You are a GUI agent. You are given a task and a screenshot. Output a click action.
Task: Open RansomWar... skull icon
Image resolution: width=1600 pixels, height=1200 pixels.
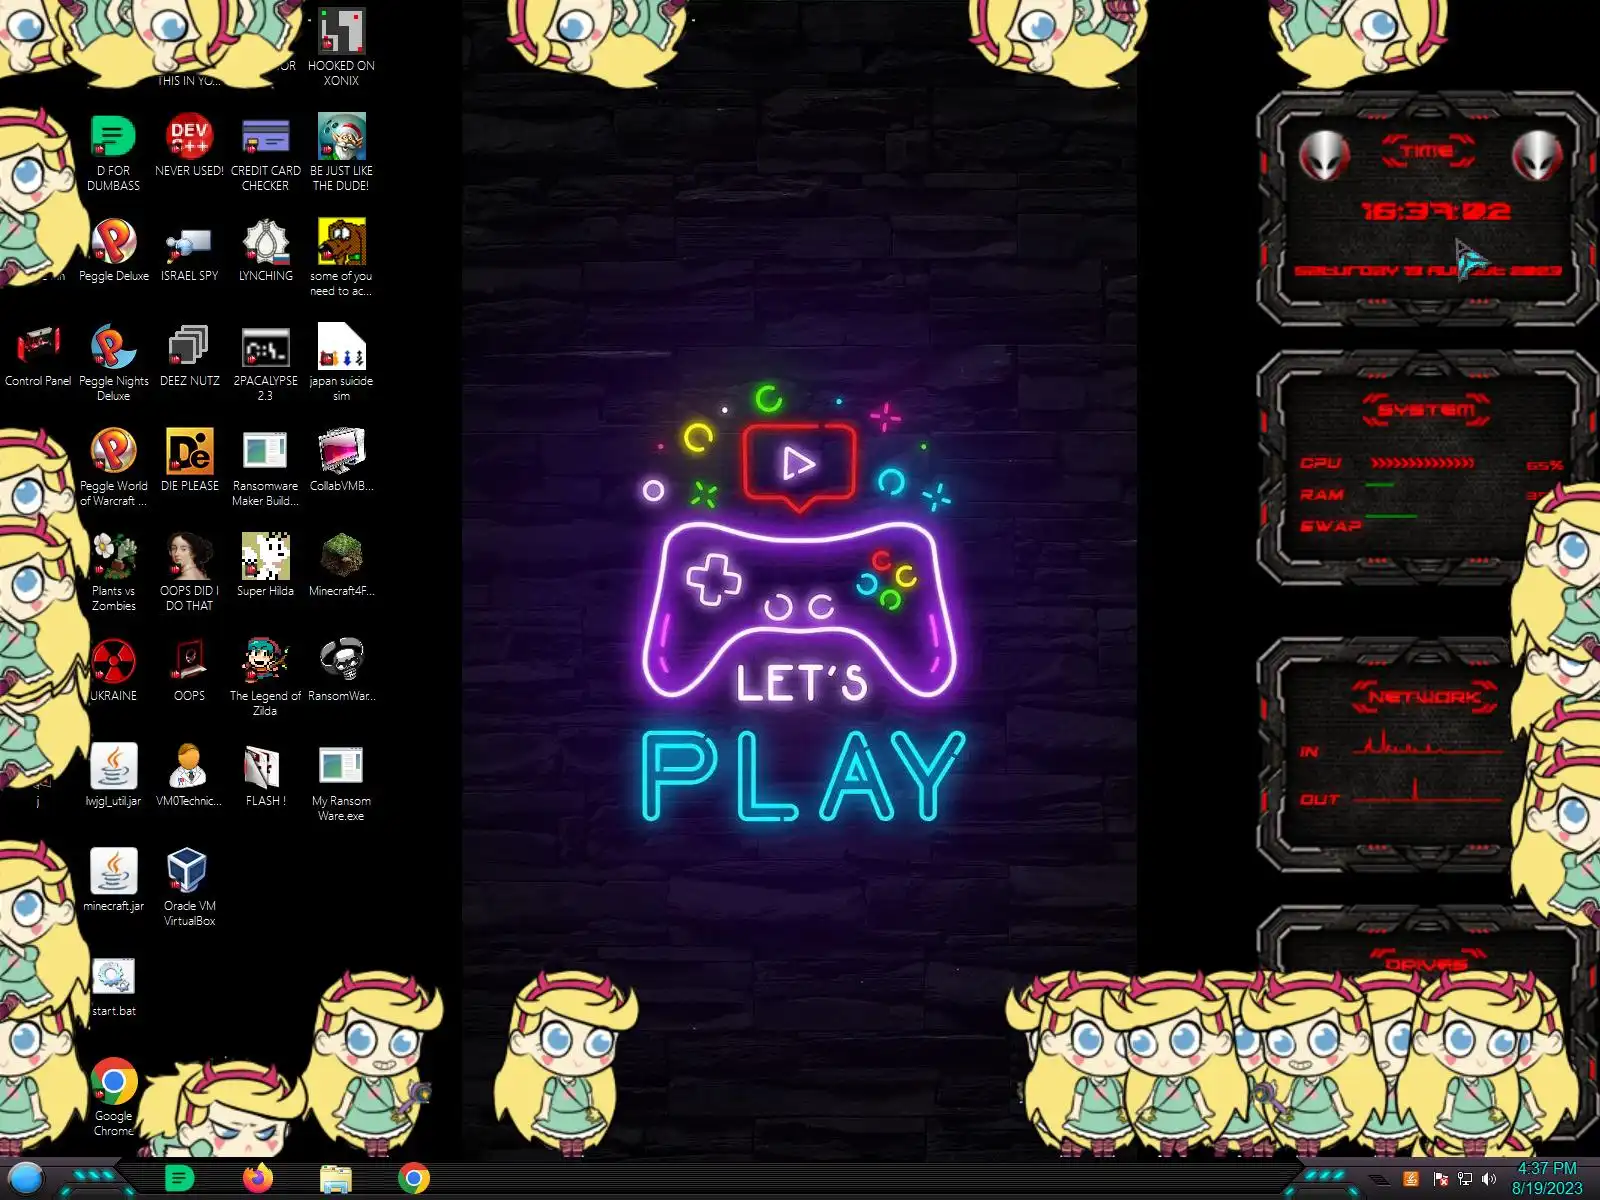(341, 670)
